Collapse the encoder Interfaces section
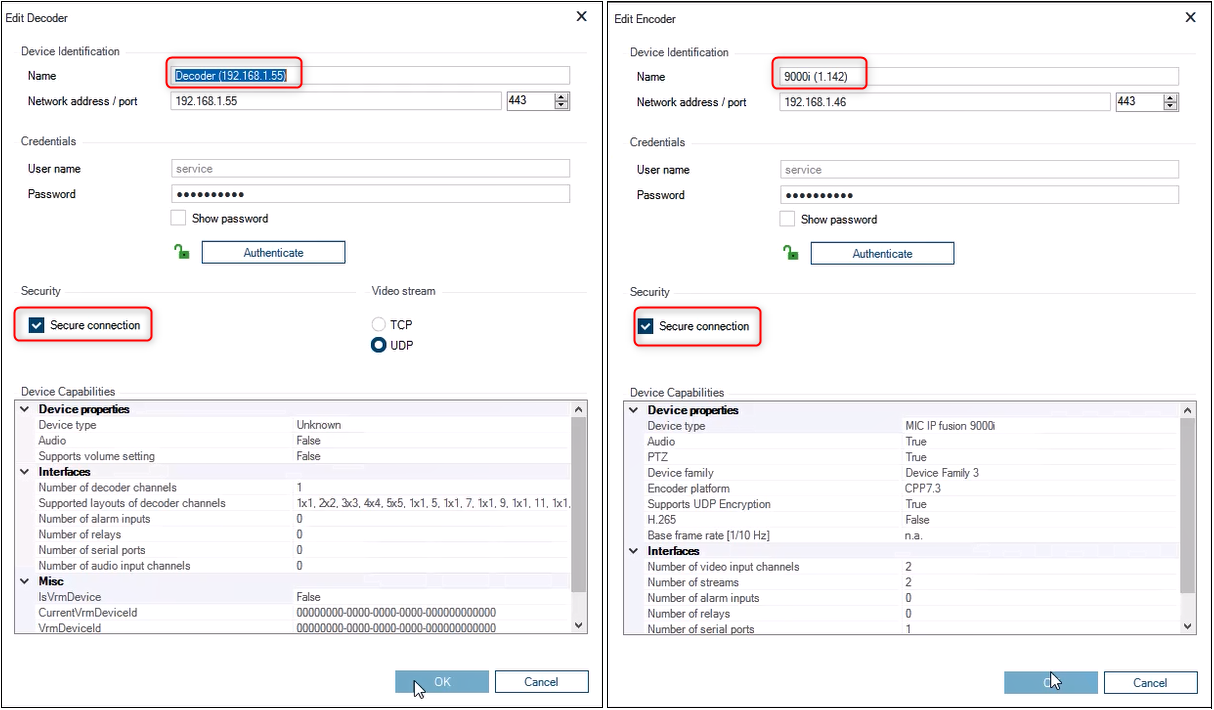 point(633,551)
